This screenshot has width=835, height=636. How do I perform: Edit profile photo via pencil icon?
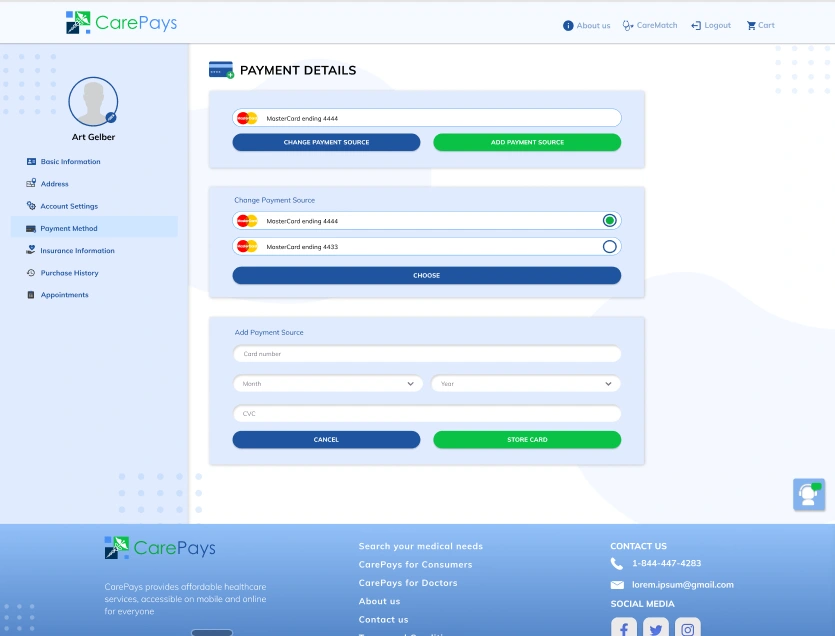tap(111, 118)
